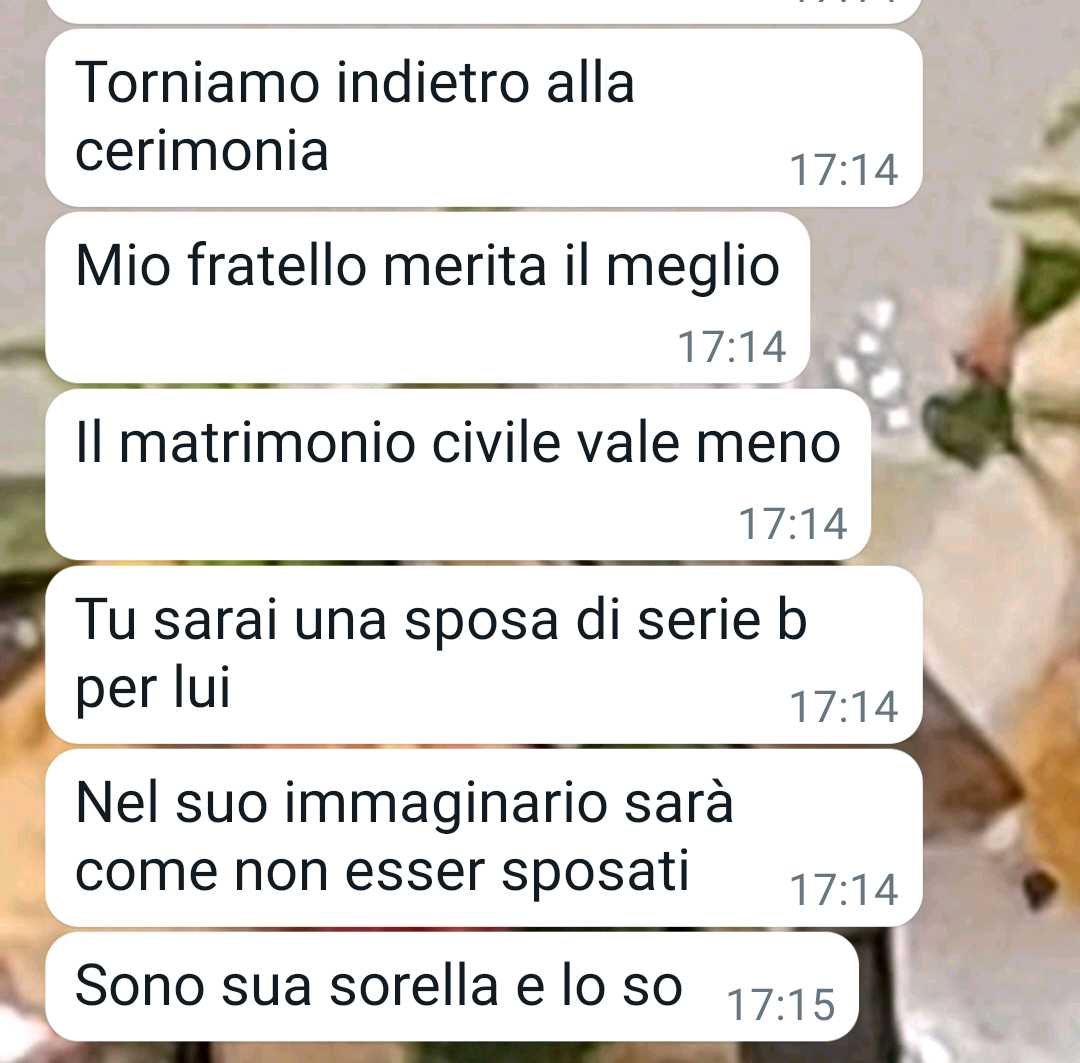Click the timestamp beside "come non esser sposati"
Screen dimensions: 1080x1063
pyautogui.click(x=844, y=890)
